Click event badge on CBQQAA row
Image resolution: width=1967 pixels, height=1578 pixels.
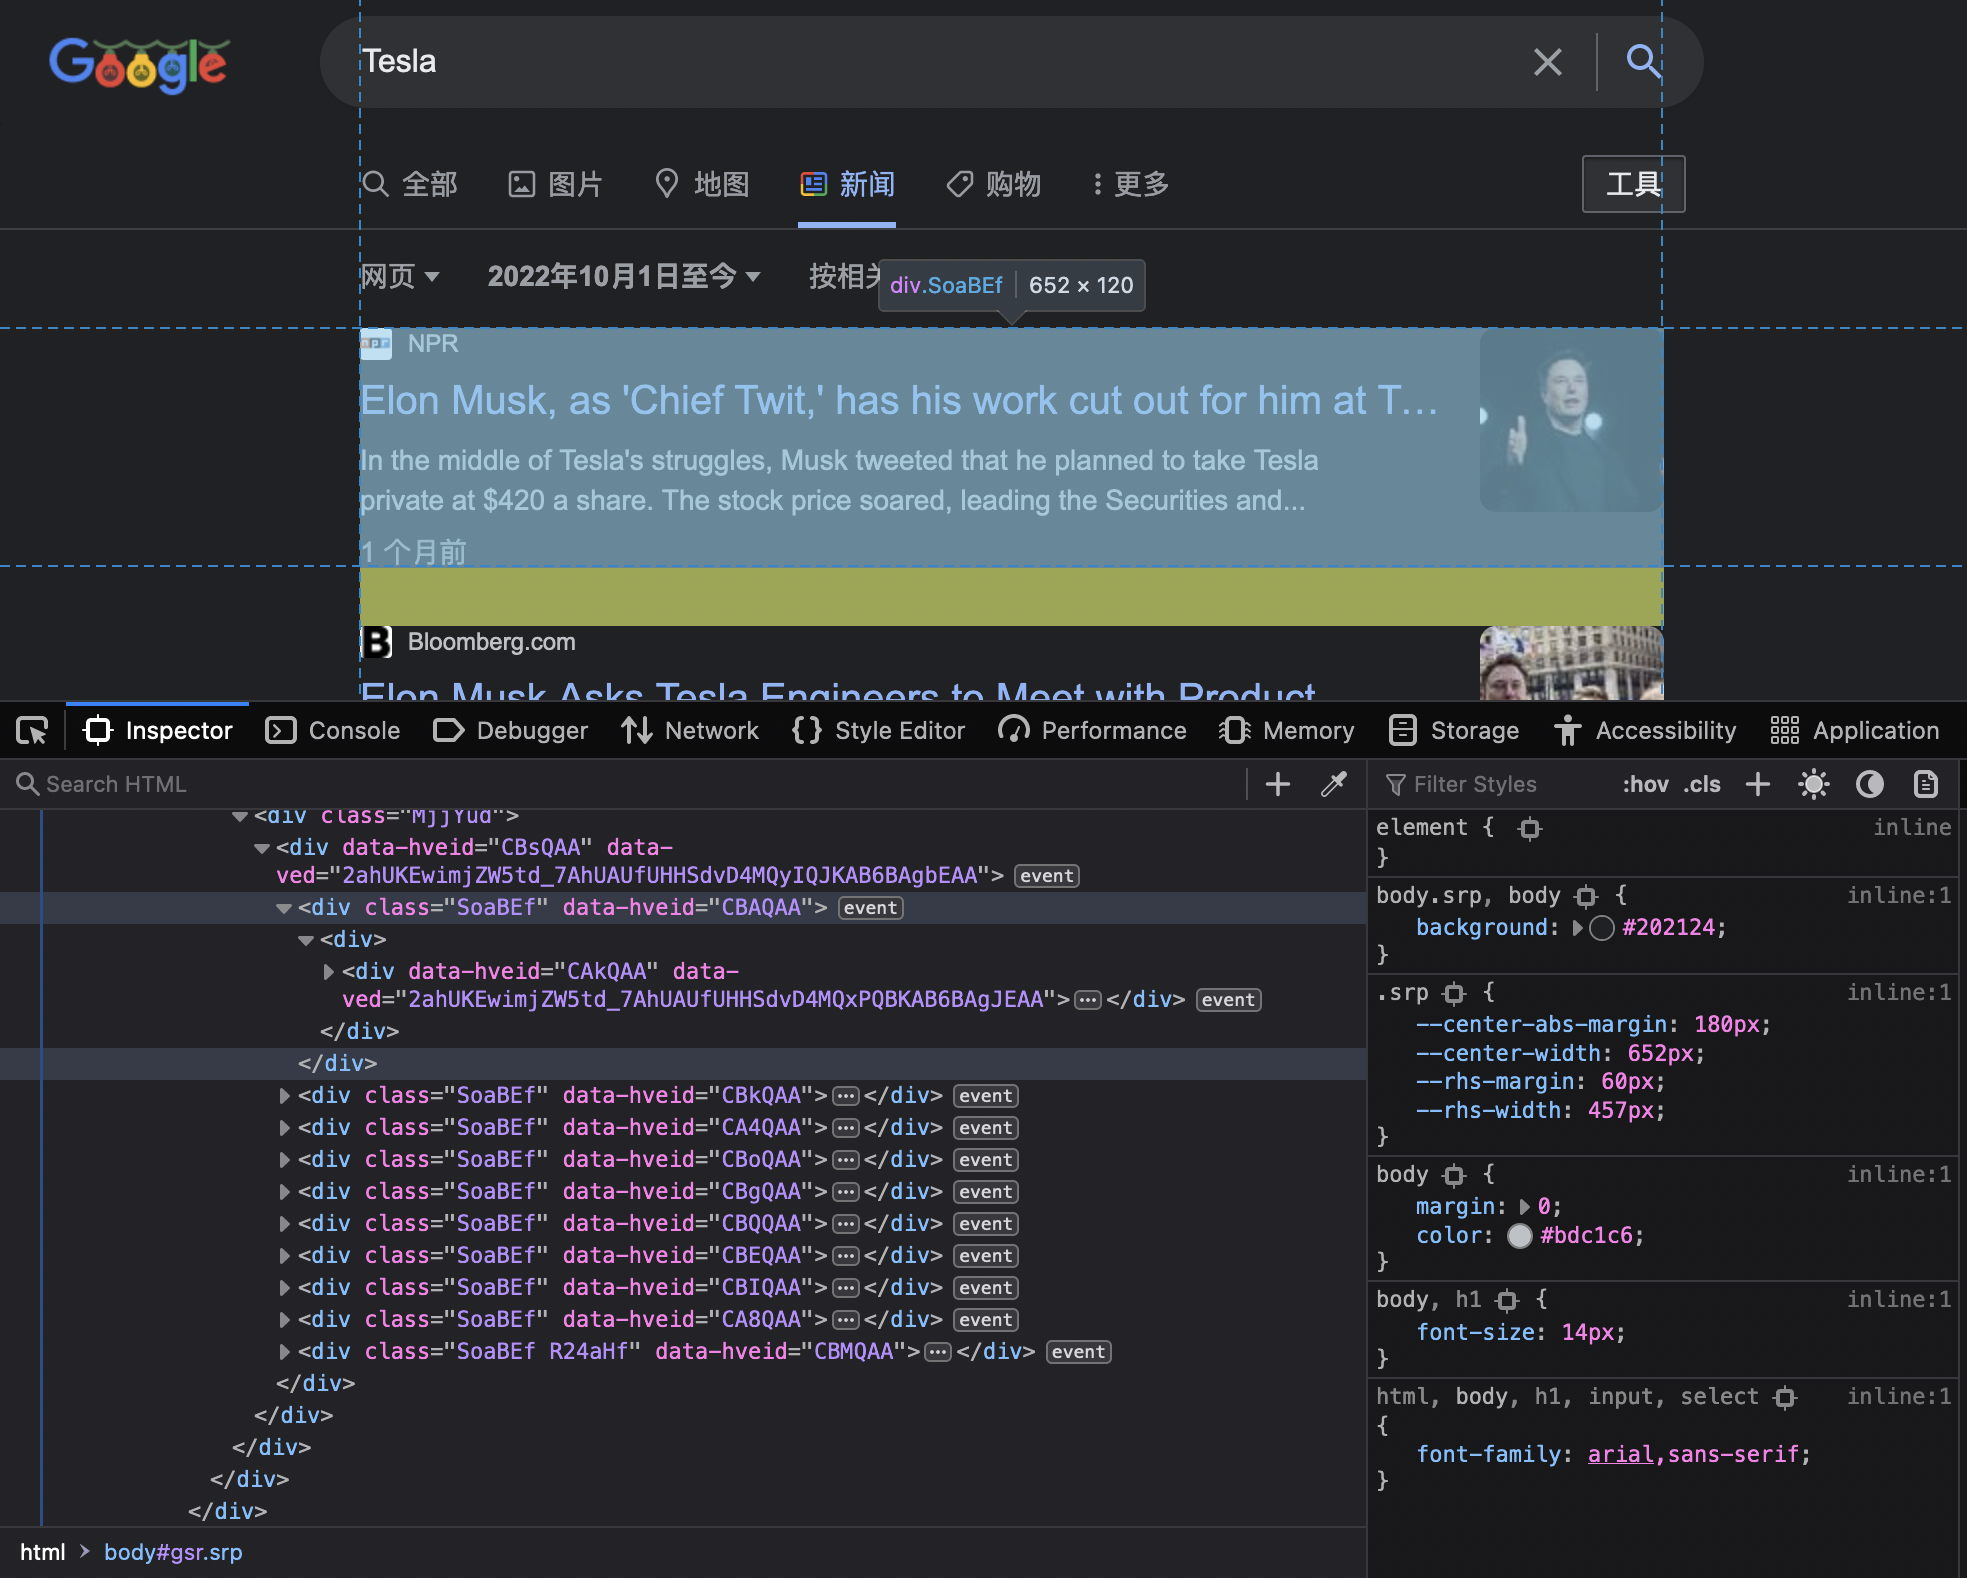[x=985, y=1224]
